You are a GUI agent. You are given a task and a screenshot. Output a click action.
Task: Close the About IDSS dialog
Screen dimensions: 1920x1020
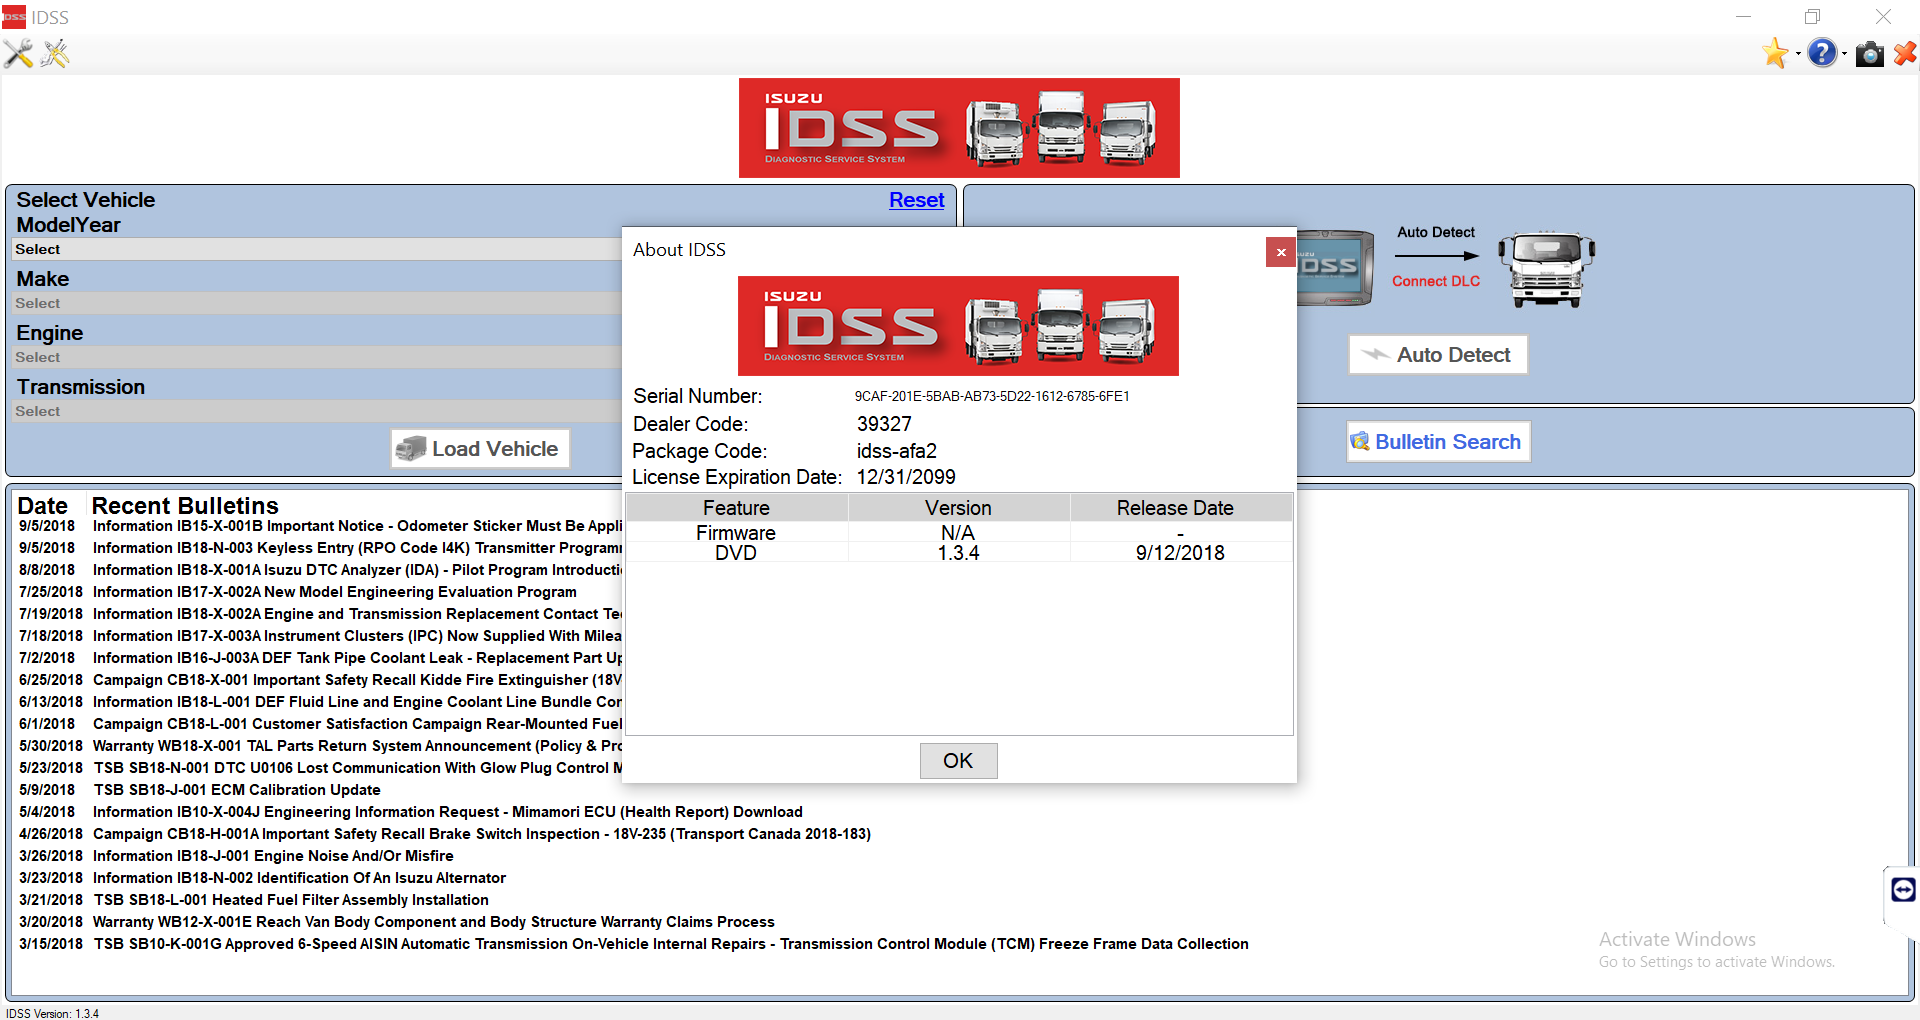[1281, 252]
